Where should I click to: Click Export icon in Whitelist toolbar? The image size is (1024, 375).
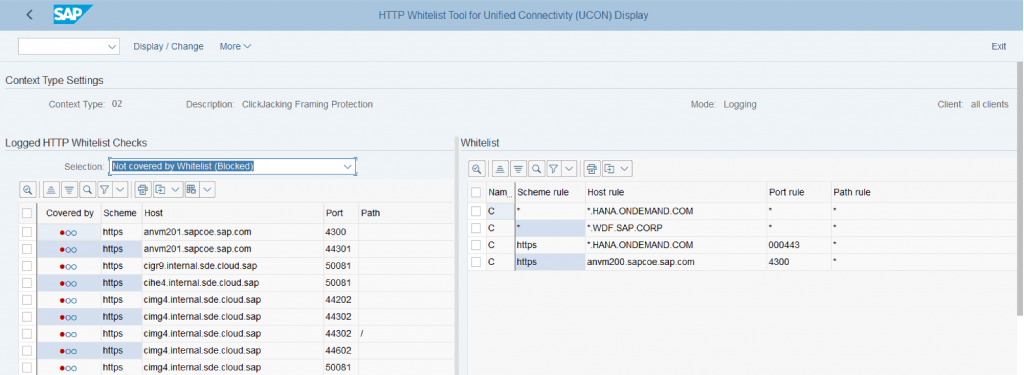click(x=609, y=169)
